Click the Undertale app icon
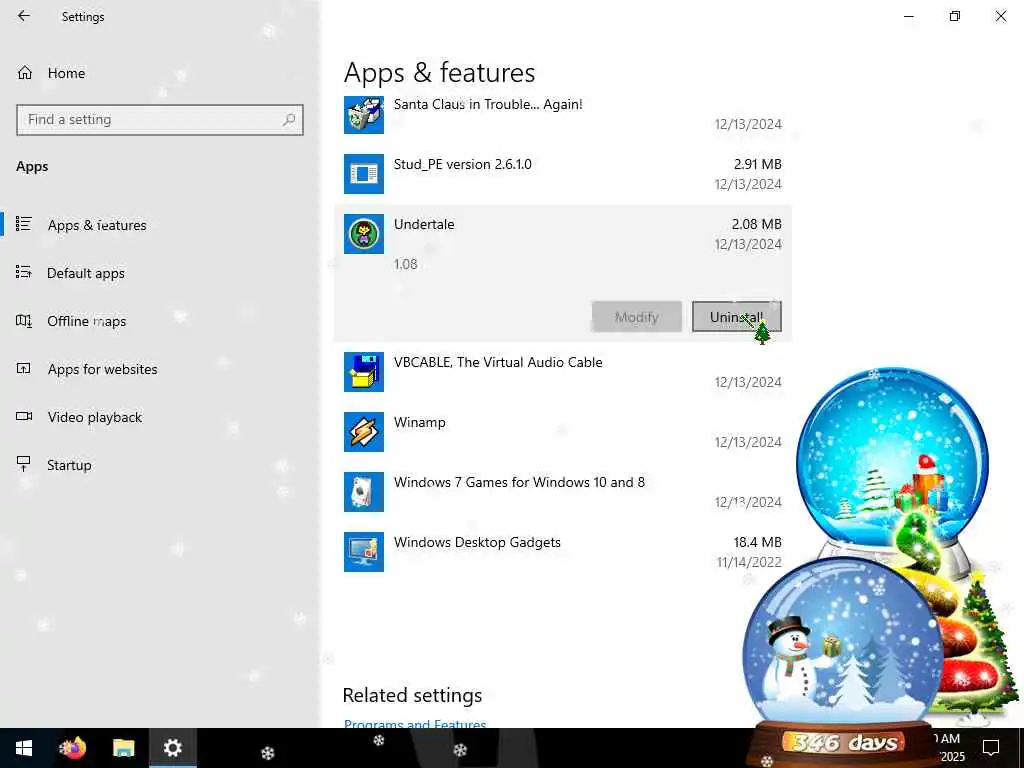 tap(364, 234)
